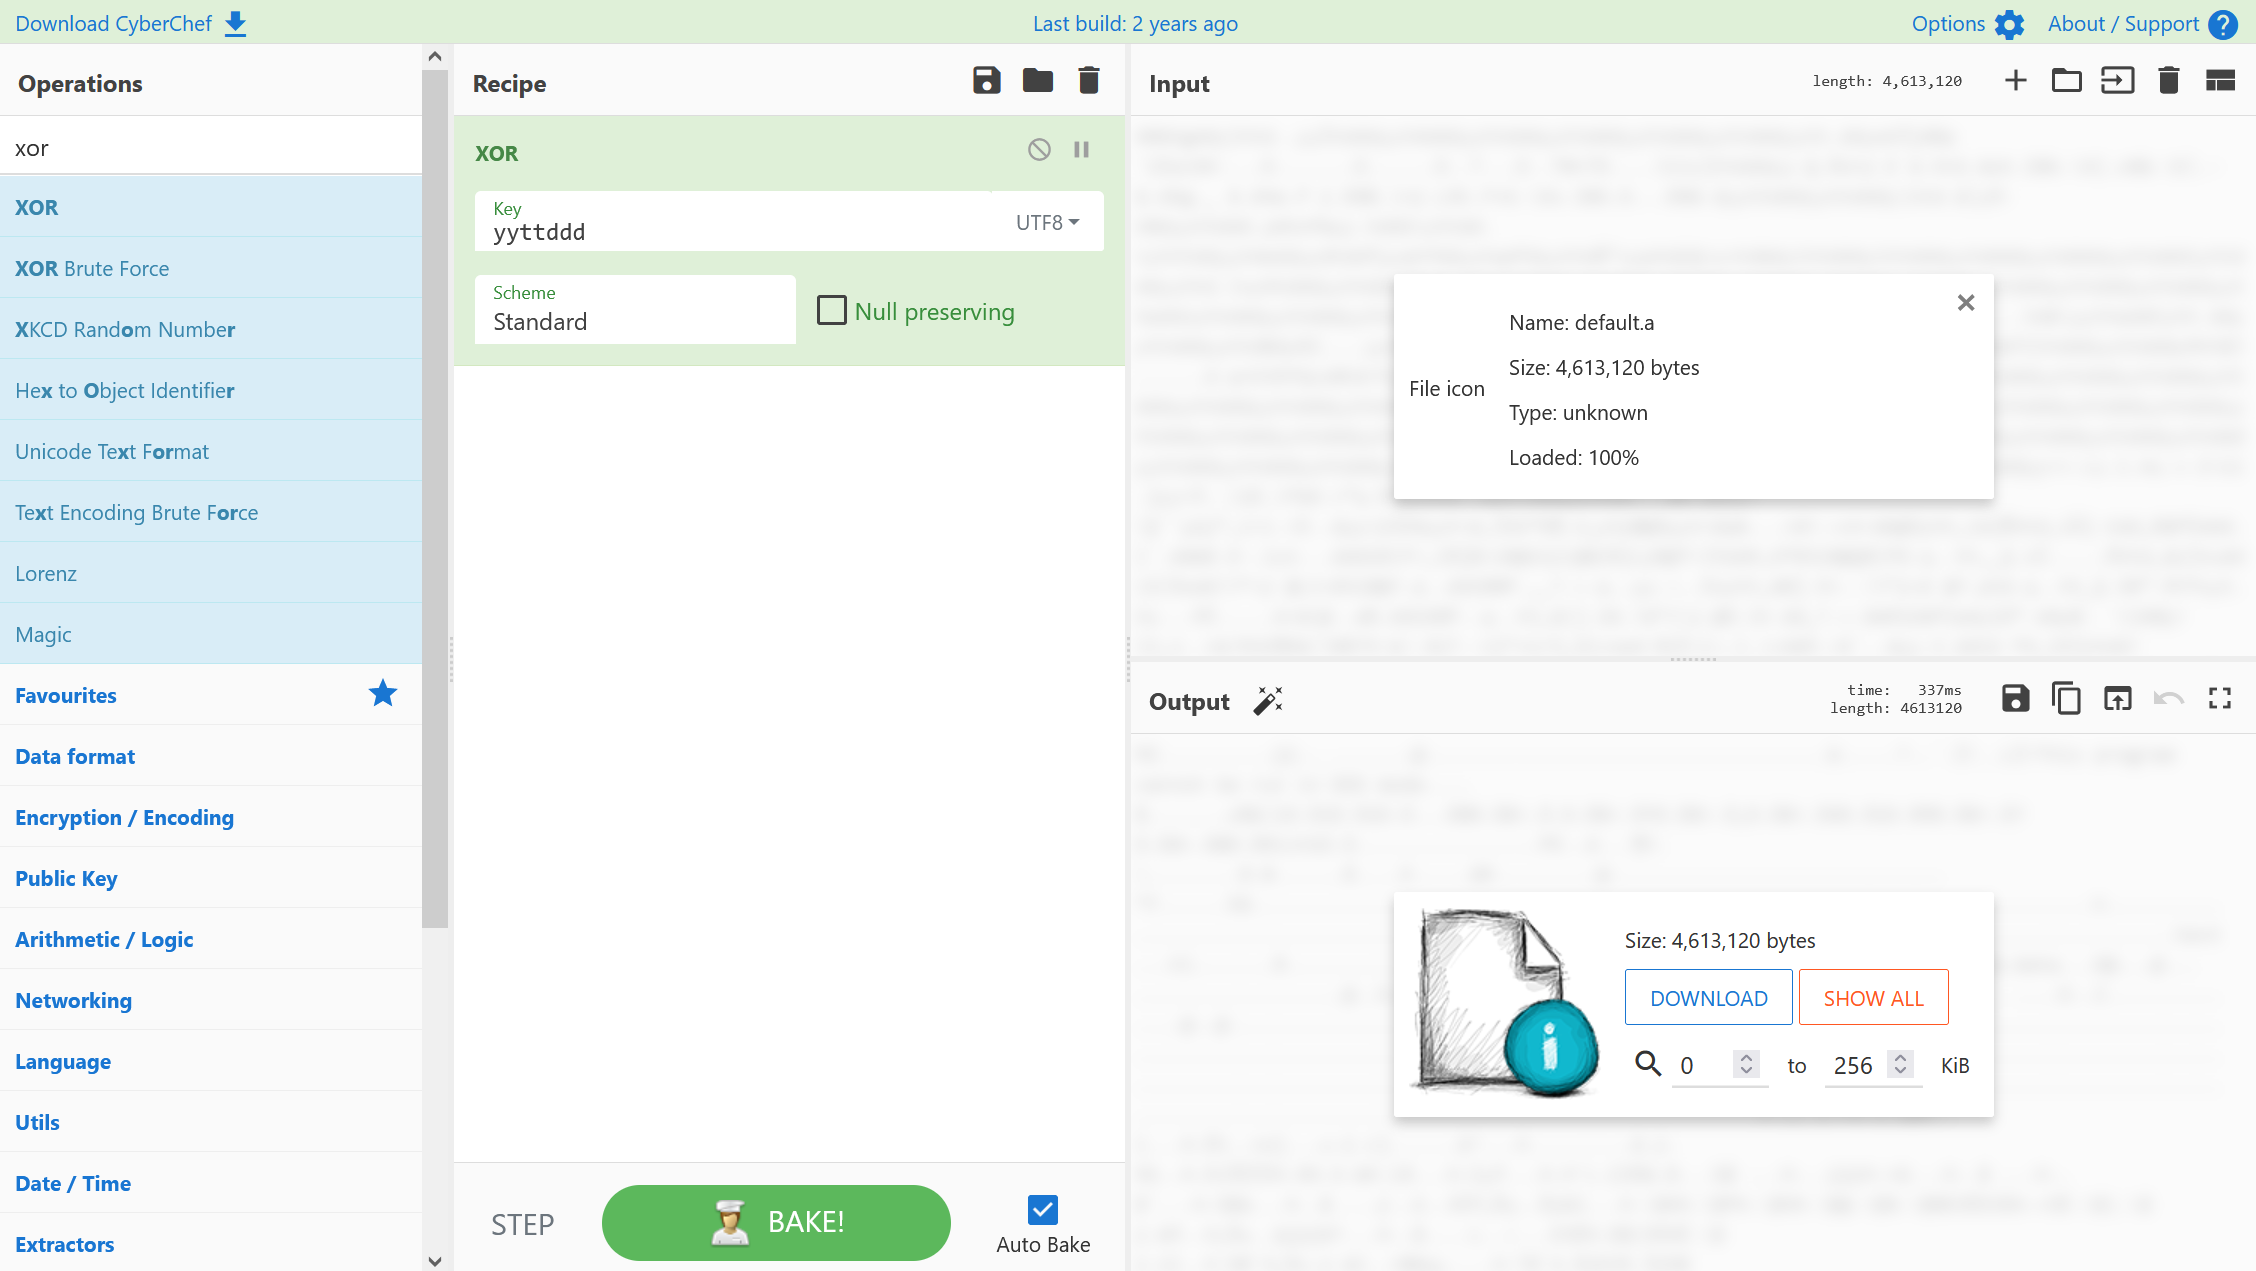
Task: Copy output to clipboard
Action: 2066,698
